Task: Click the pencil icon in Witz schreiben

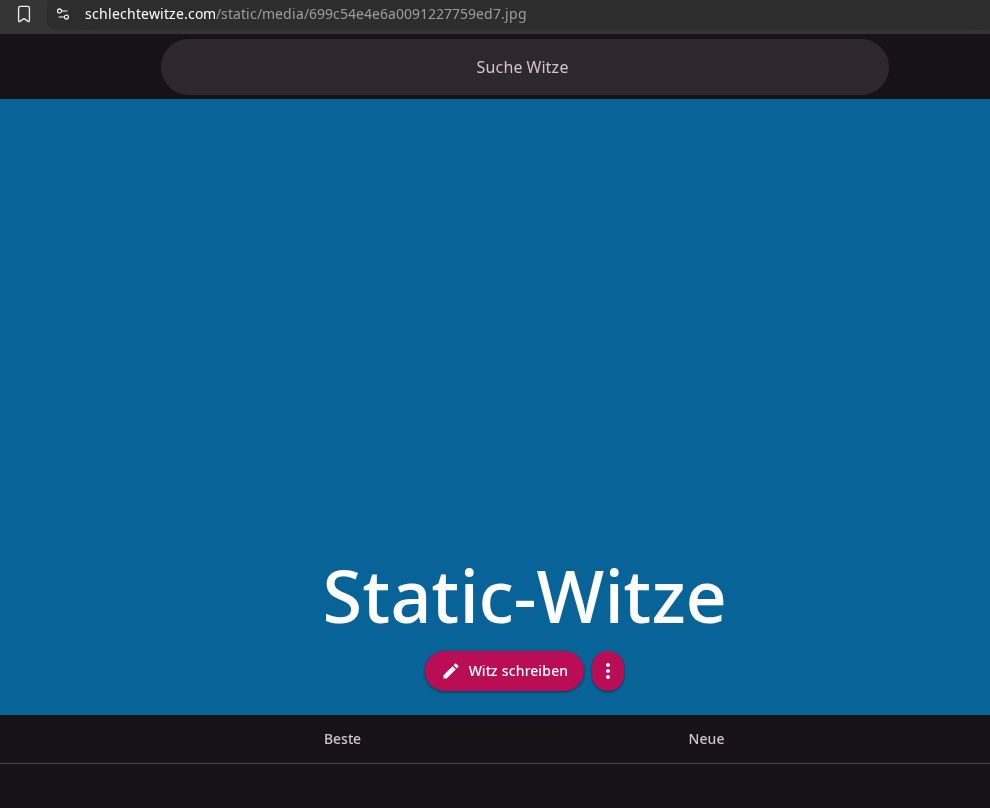Action: coord(451,671)
